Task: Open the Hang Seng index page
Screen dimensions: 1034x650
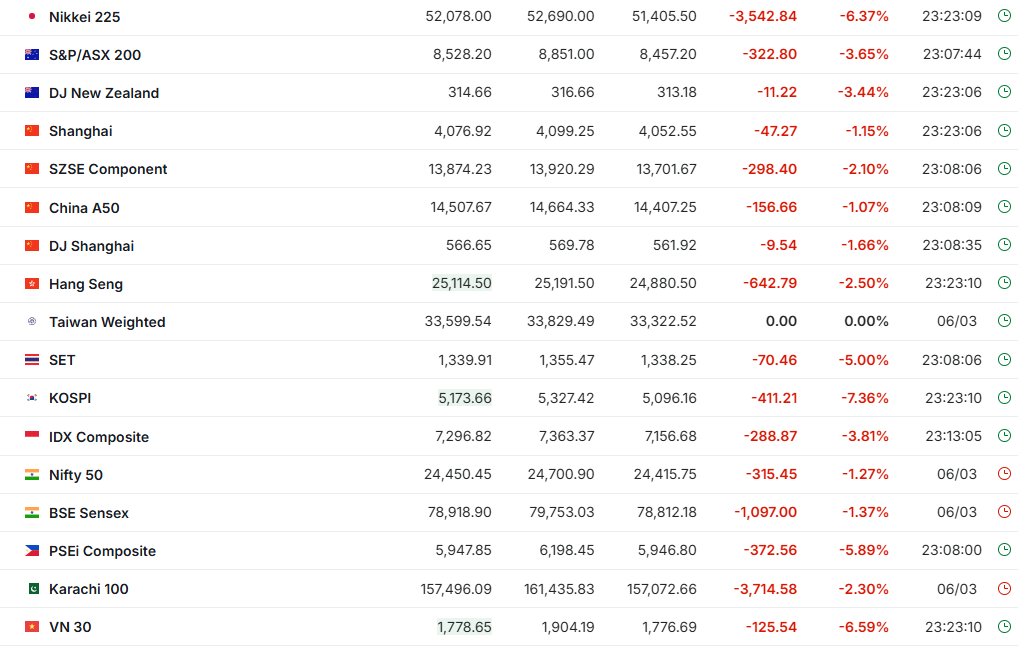Action: (86, 284)
